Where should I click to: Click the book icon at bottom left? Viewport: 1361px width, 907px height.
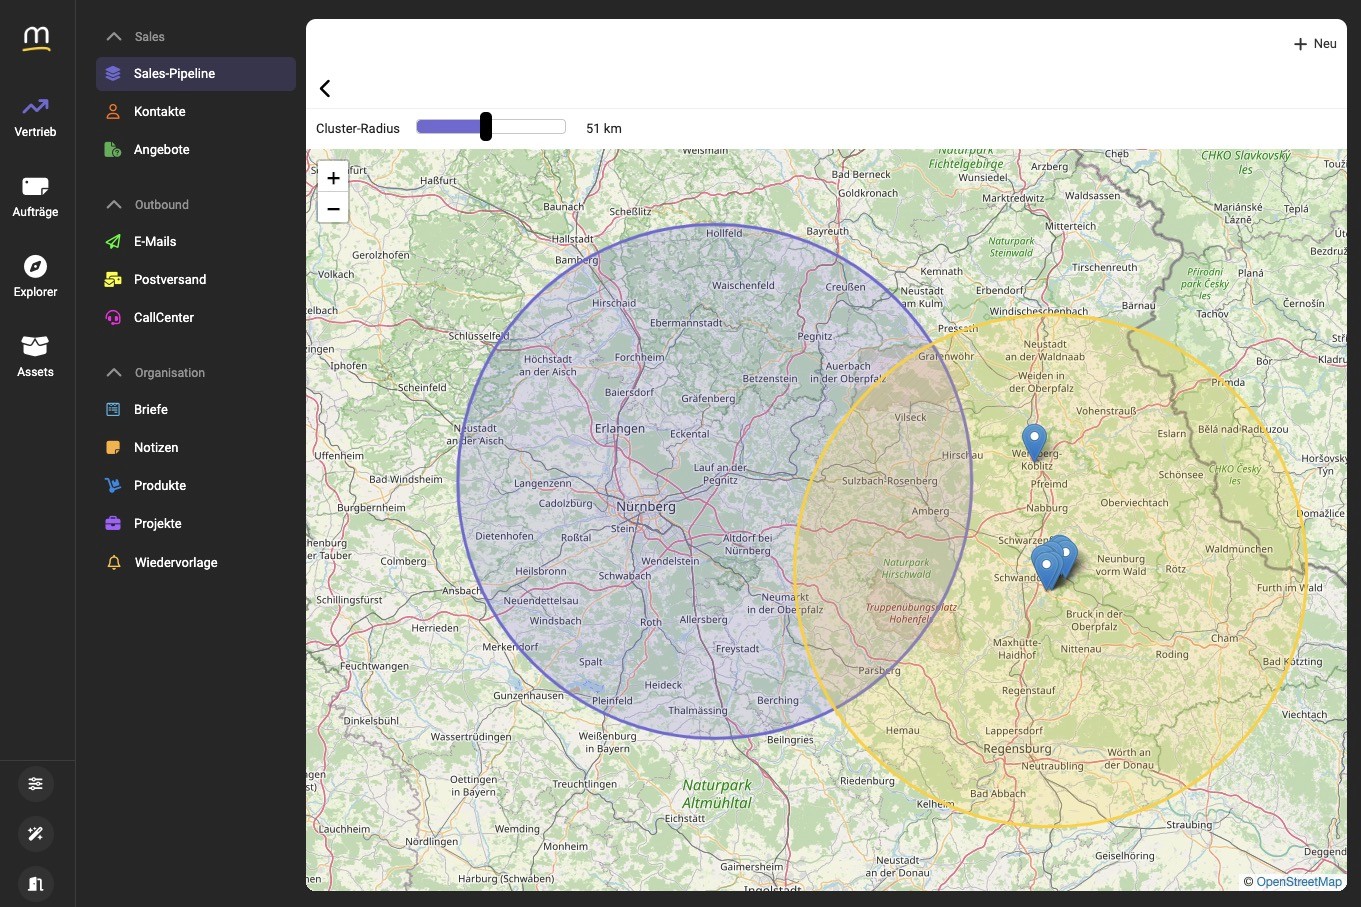coord(35,884)
